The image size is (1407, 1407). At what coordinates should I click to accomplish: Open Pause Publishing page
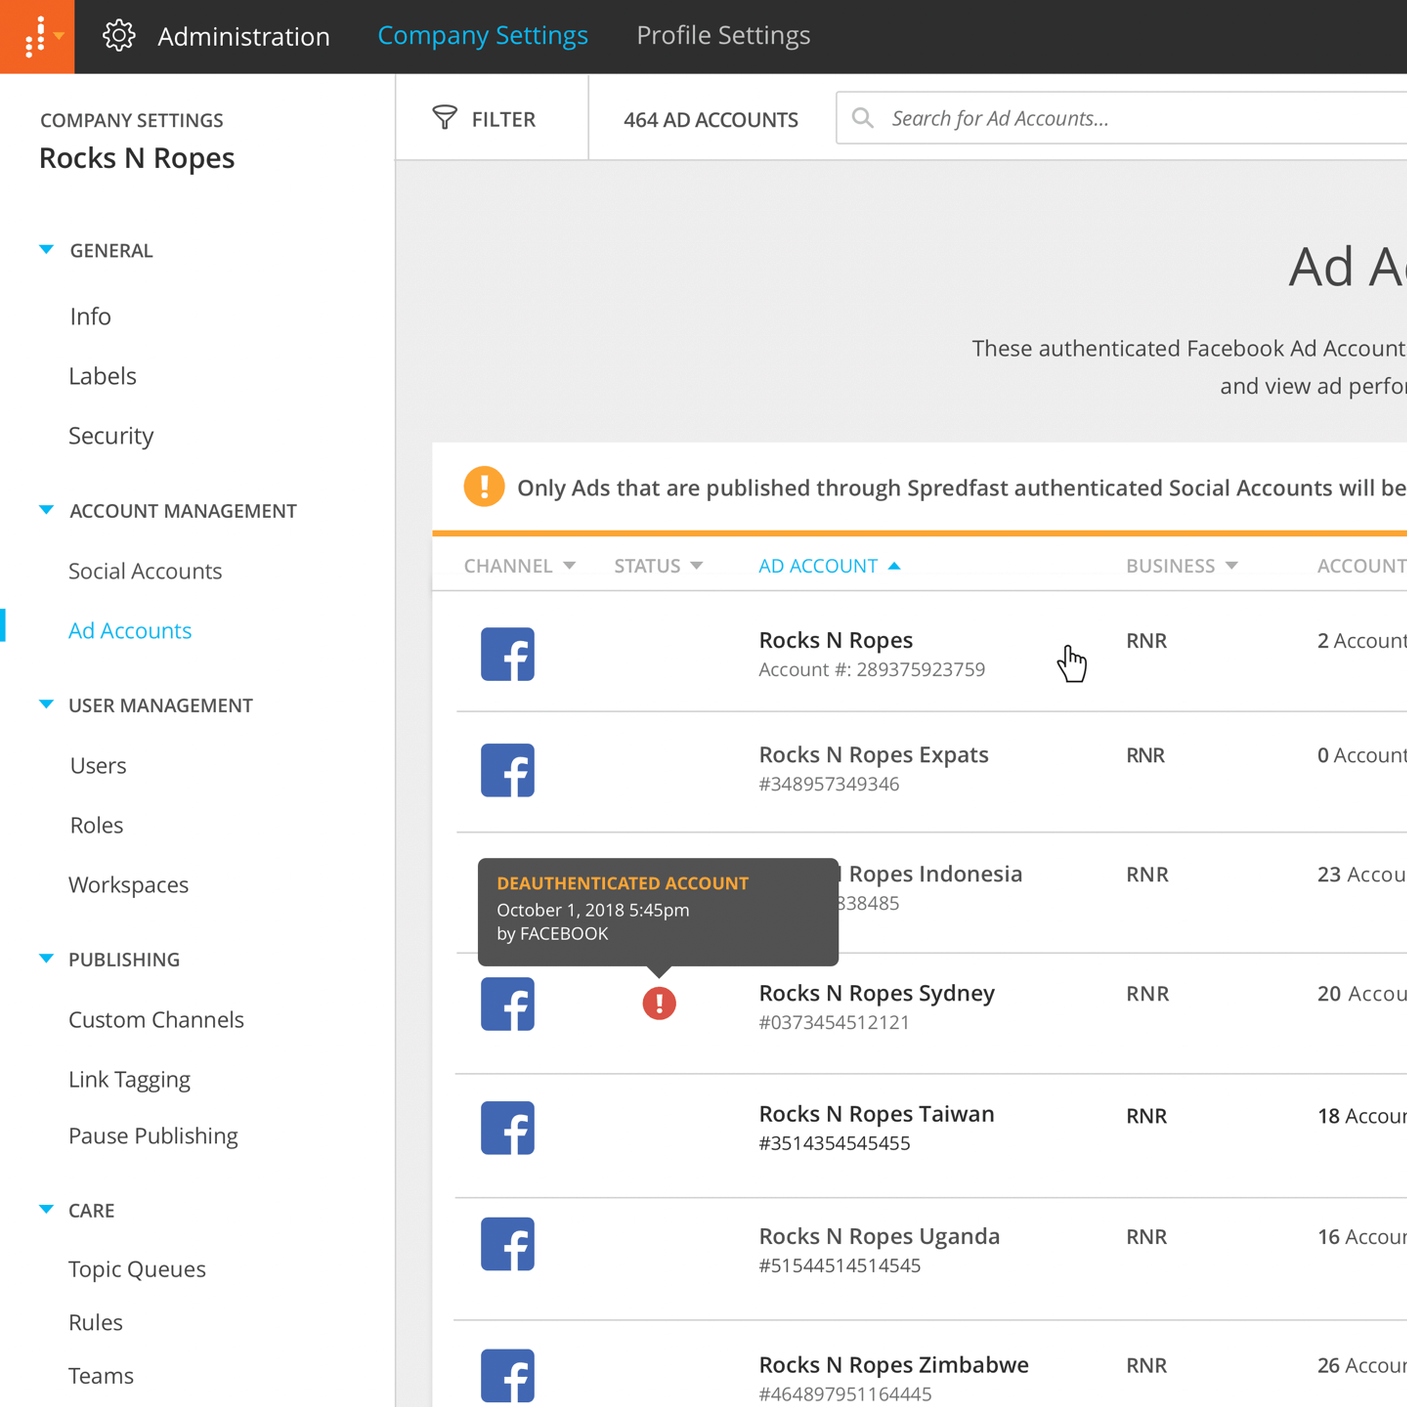click(x=153, y=1136)
